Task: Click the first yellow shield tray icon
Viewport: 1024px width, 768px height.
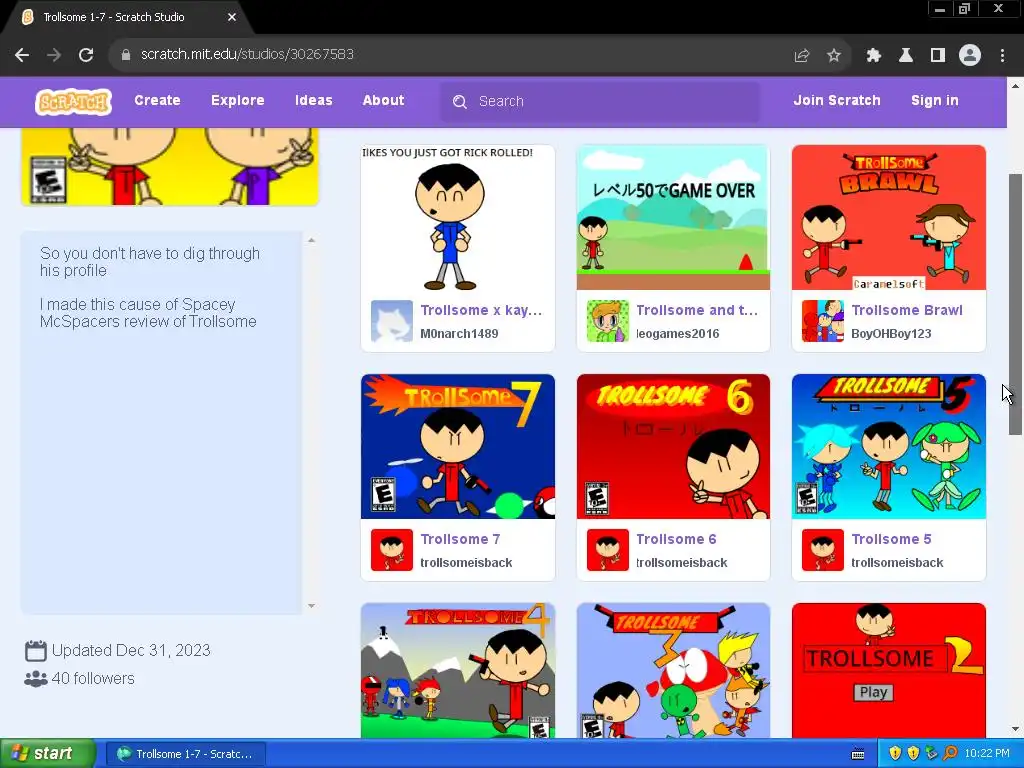Action: pos(895,754)
